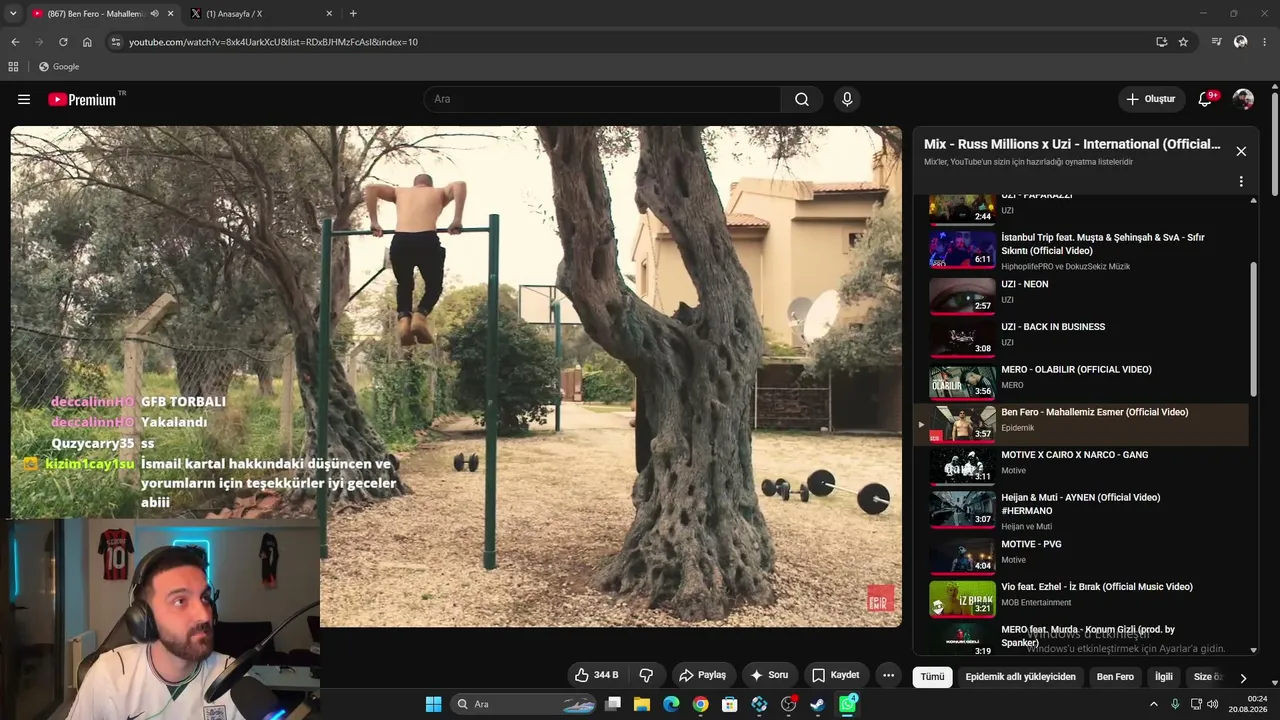Go to YouTube Premium home via logo
This screenshot has width=1280, height=720.
(82, 99)
